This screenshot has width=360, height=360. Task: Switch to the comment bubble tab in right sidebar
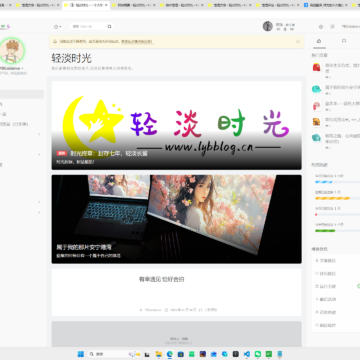(x=344, y=41)
